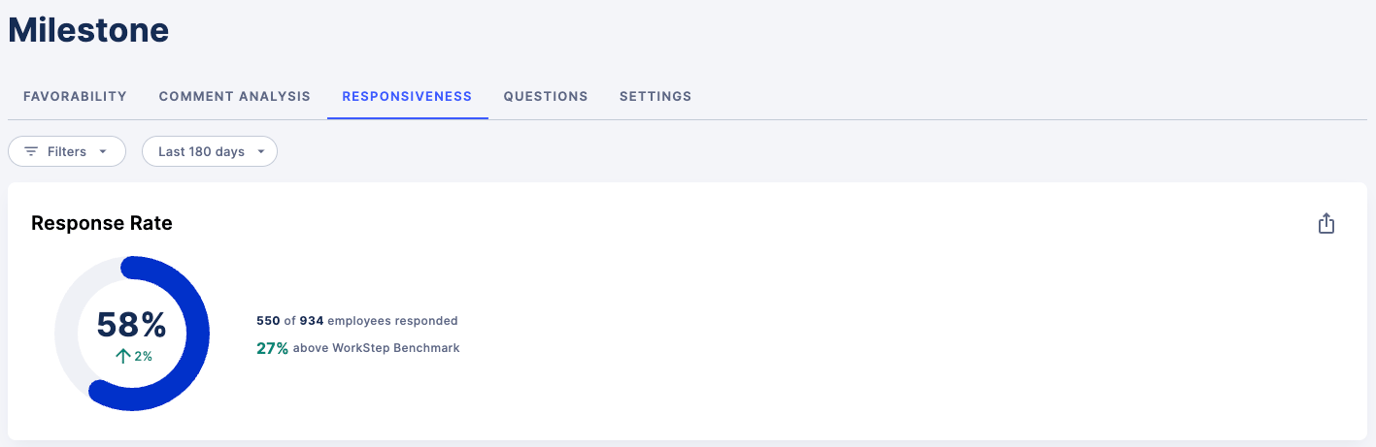The height and width of the screenshot is (447, 1376).
Task: Click the green upward arrow trend icon
Action: coord(123,356)
